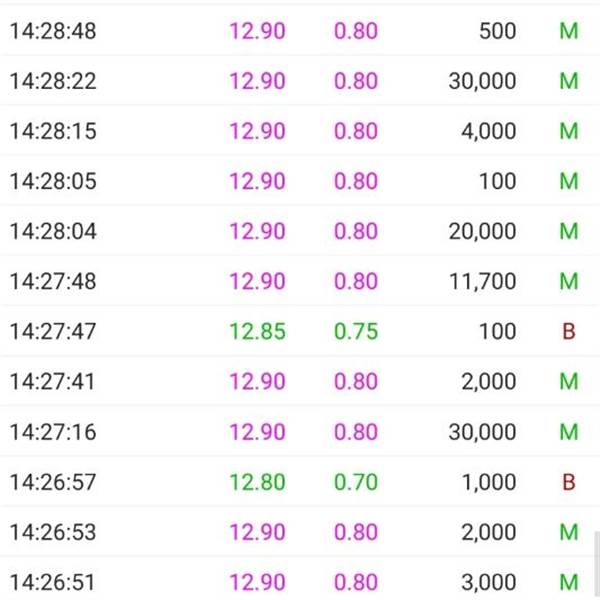Select the B marker on 14:27:47 row
The width and height of the screenshot is (600, 600).
(x=569, y=331)
